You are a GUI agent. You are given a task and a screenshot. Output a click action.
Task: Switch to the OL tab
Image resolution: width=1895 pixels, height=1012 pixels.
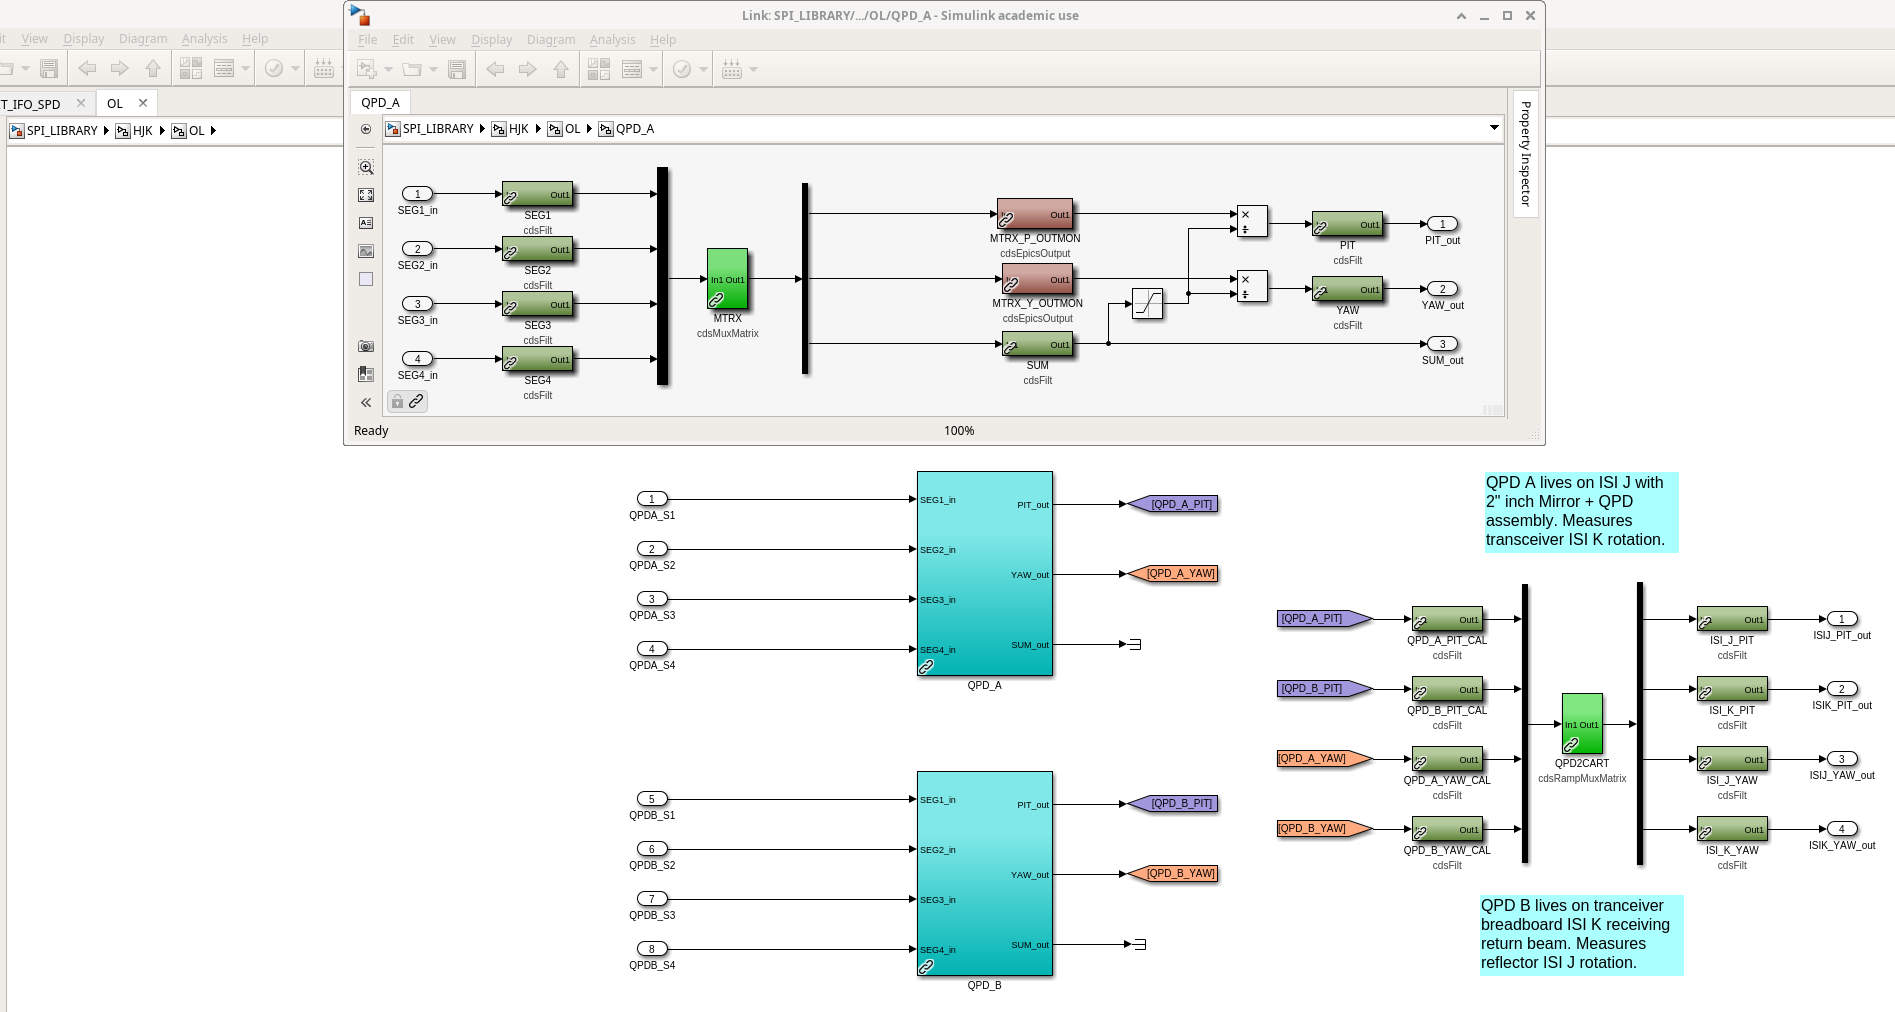pyautogui.click(x=115, y=103)
